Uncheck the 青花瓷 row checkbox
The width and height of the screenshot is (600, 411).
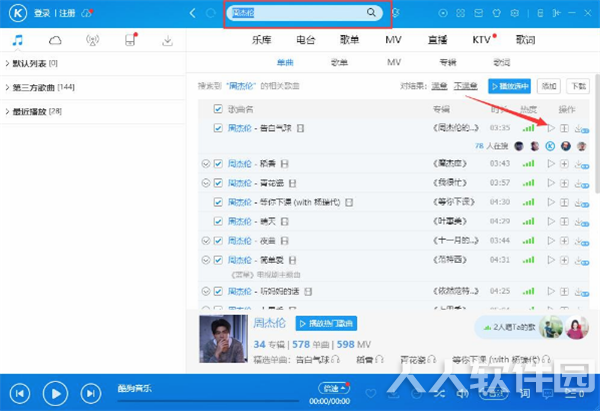tap(218, 183)
